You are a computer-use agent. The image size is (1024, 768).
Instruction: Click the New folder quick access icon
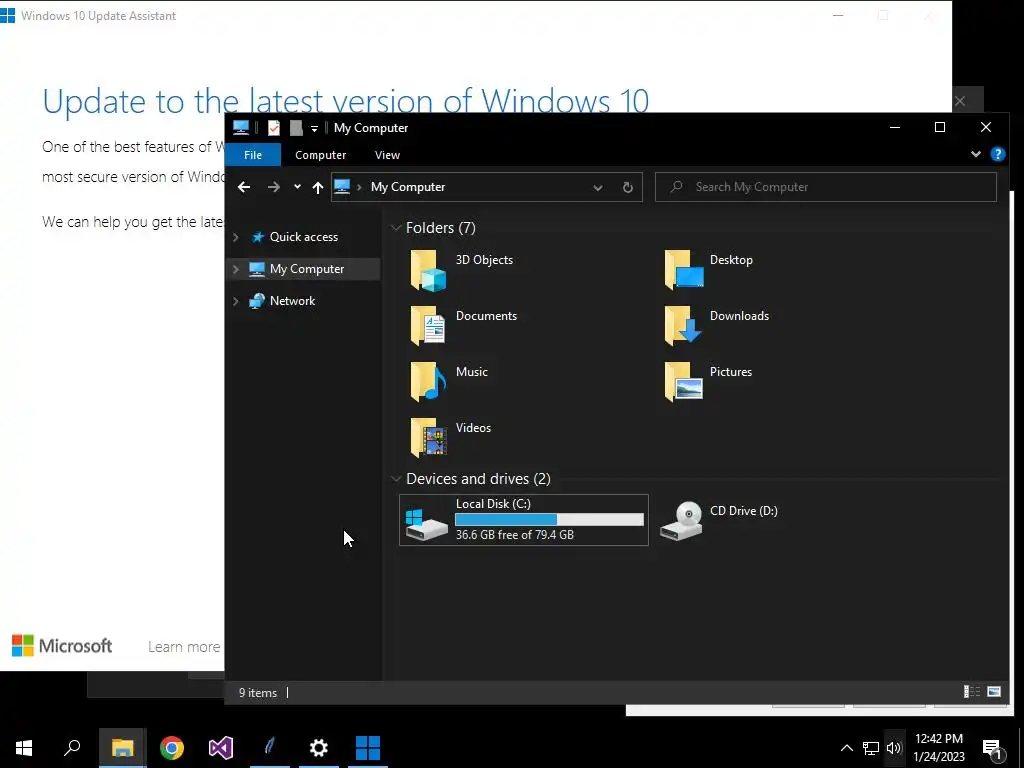coord(296,128)
